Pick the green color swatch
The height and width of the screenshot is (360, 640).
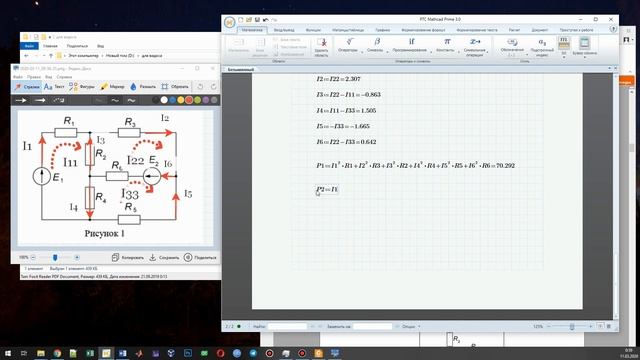tap(198, 100)
